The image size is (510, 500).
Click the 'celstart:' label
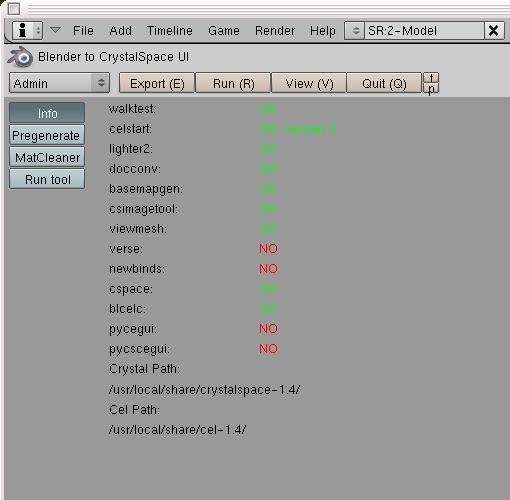click(130, 129)
